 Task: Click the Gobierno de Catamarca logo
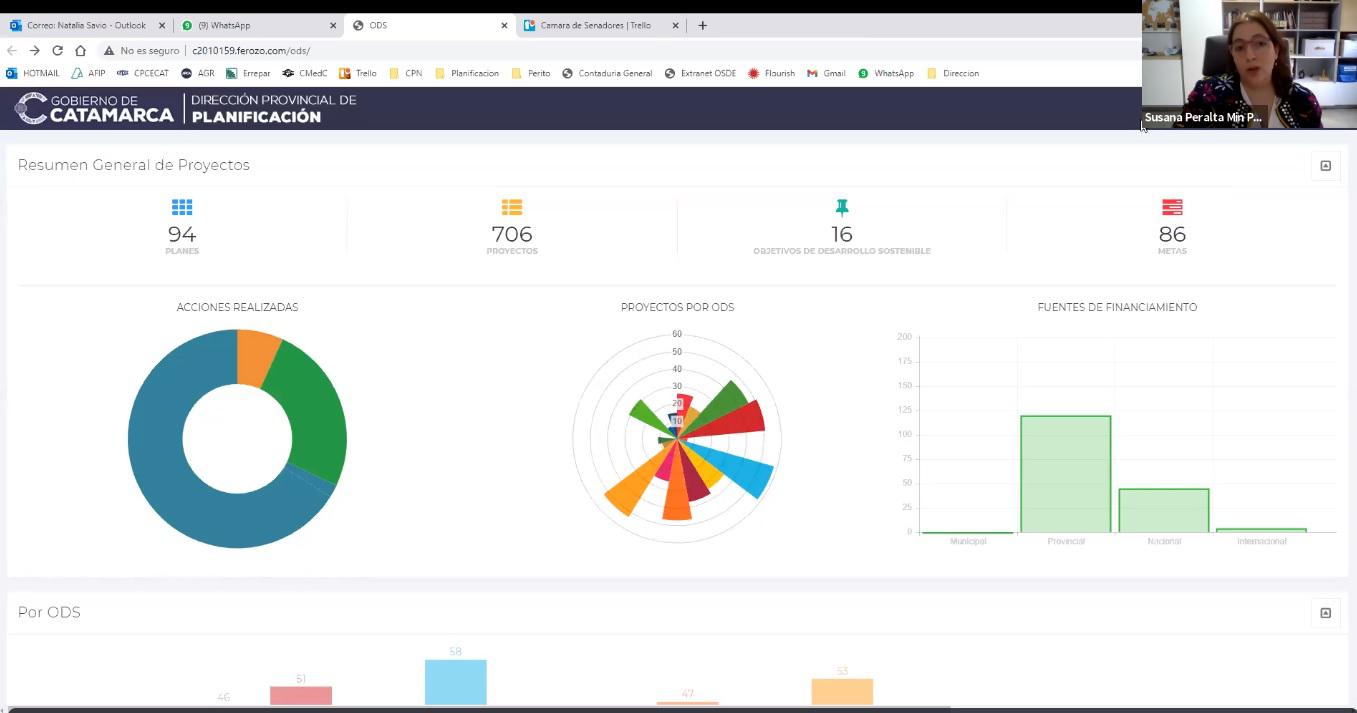(95, 108)
